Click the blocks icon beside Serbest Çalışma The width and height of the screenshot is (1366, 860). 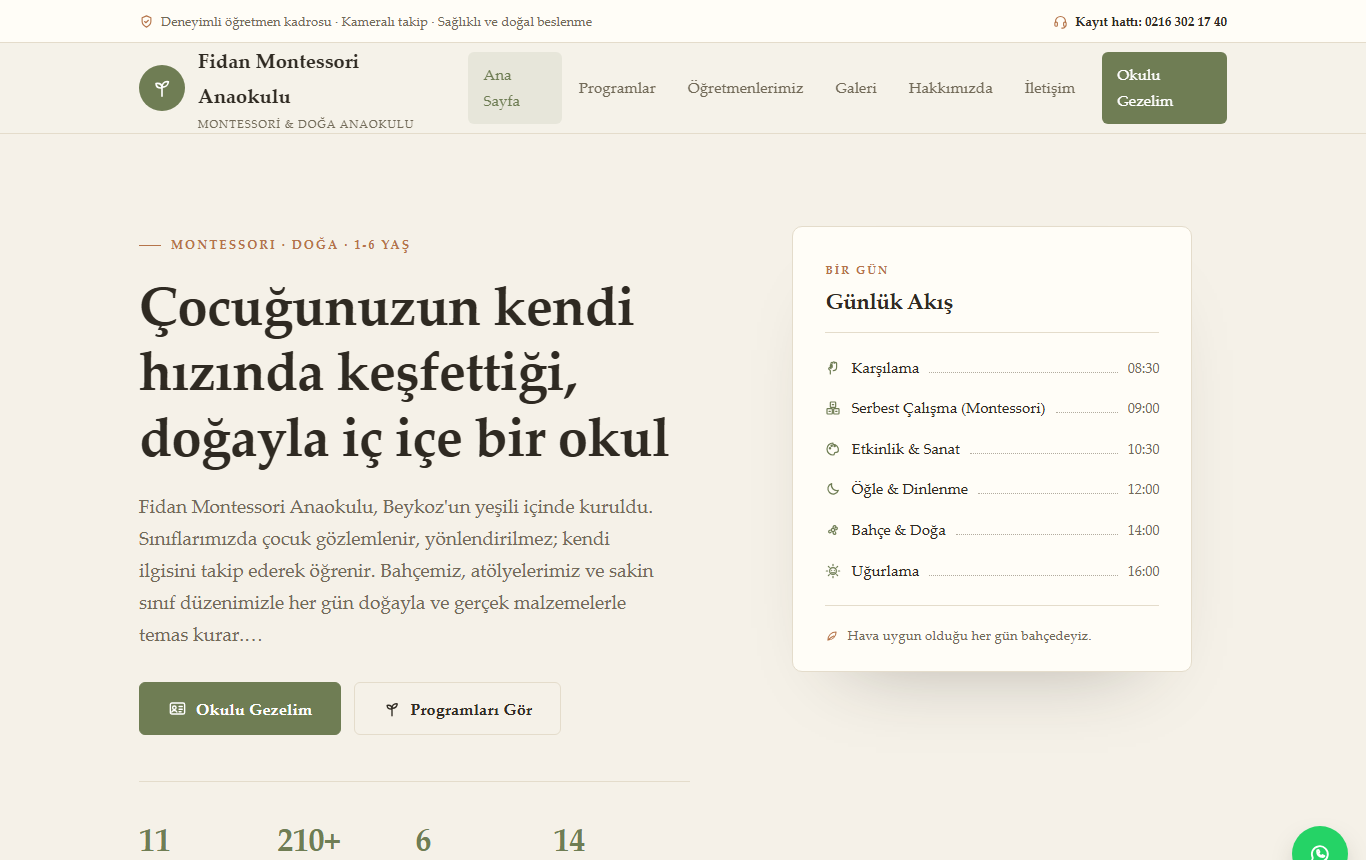(832, 408)
